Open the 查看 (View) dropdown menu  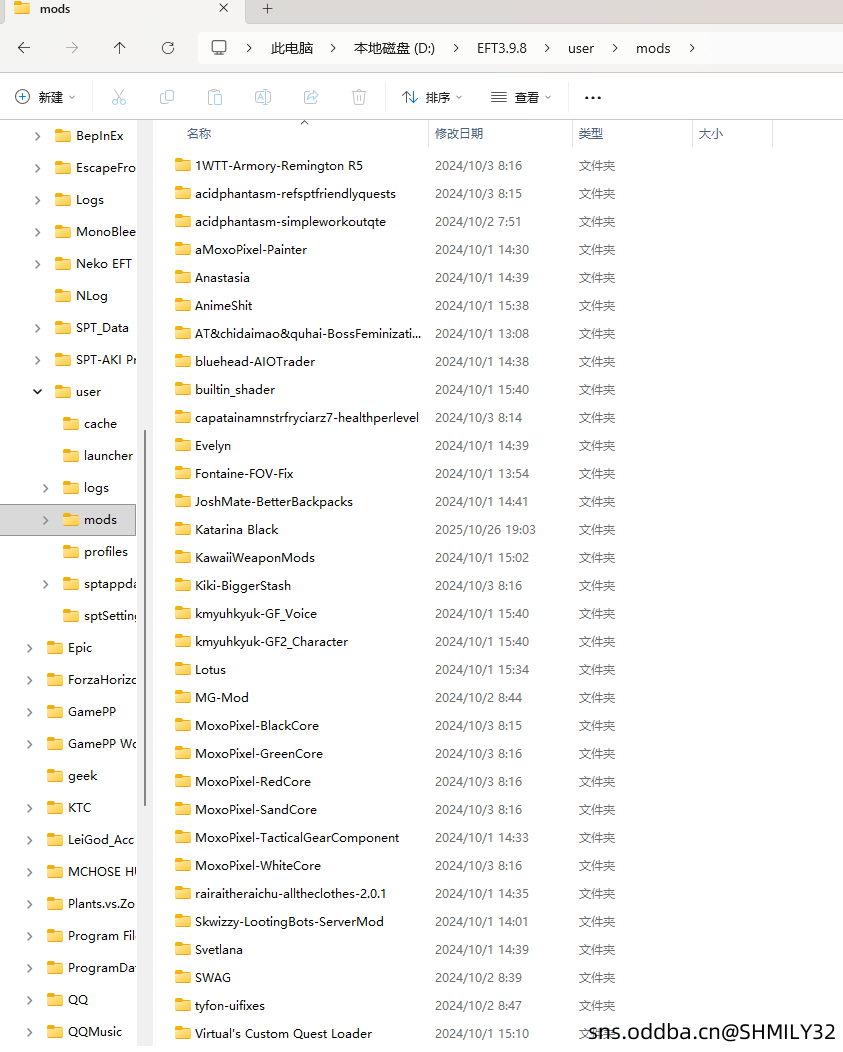[521, 97]
